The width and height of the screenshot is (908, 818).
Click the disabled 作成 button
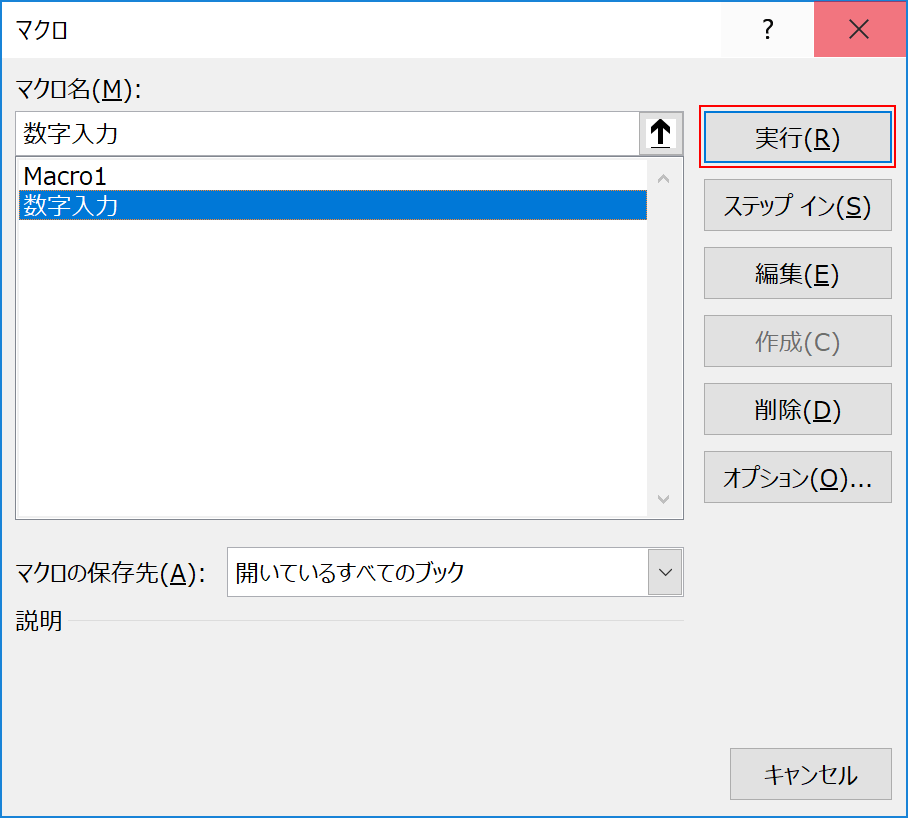[797, 341]
